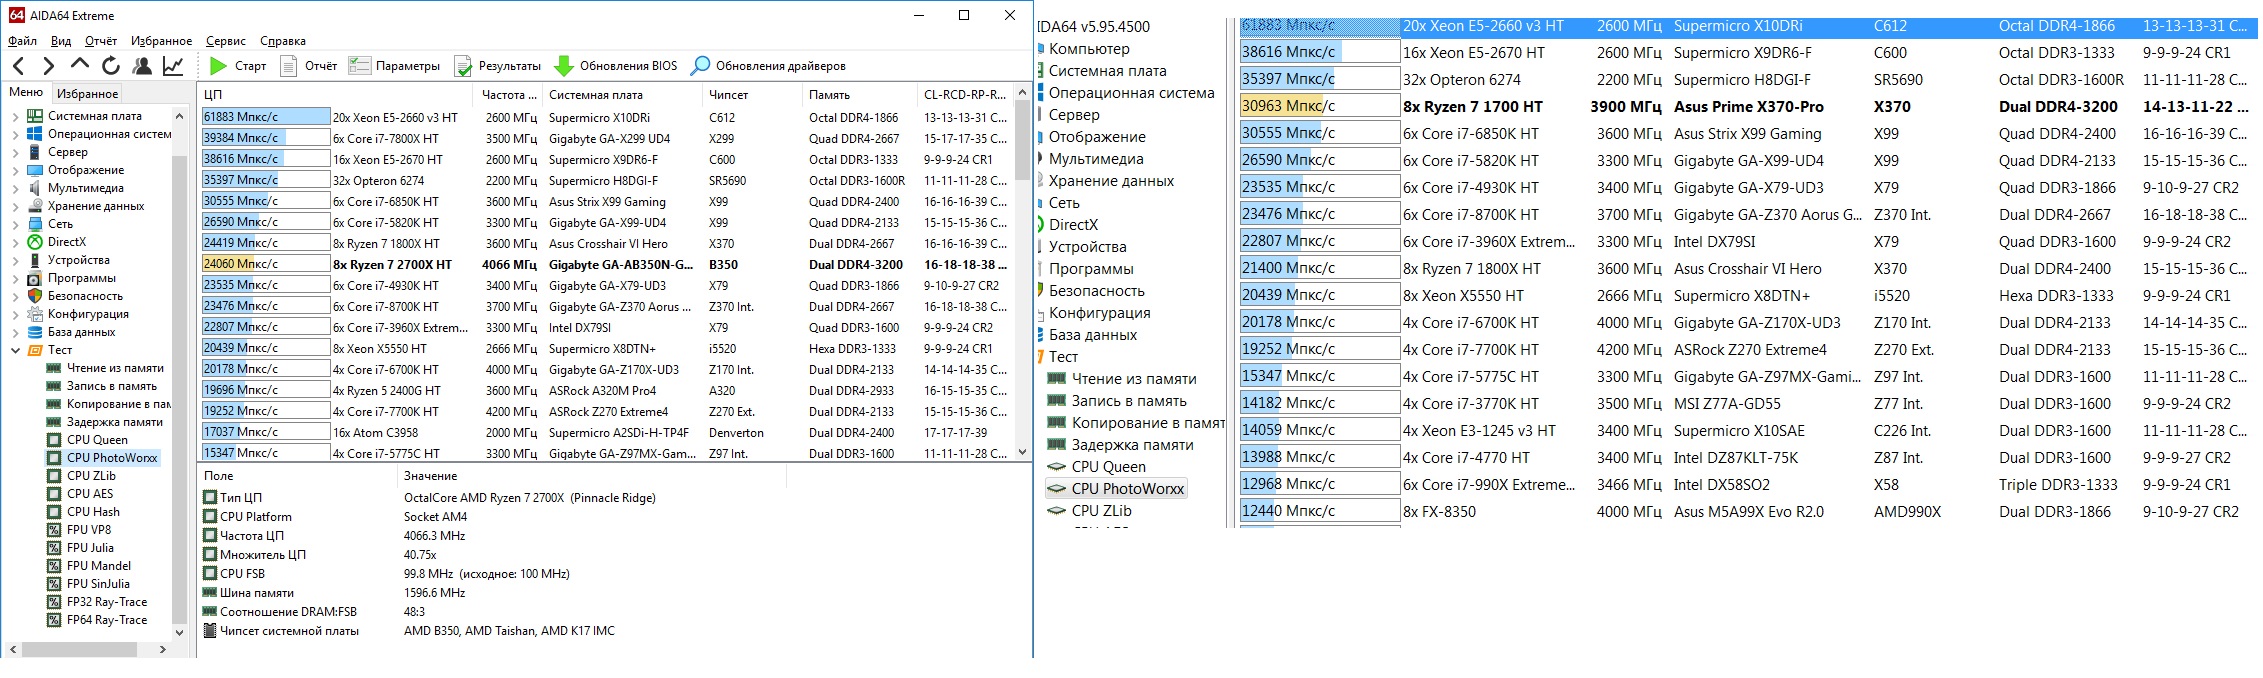Open the Справка menu
Image resolution: width=2263 pixels, height=678 pixels.
coord(283,41)
